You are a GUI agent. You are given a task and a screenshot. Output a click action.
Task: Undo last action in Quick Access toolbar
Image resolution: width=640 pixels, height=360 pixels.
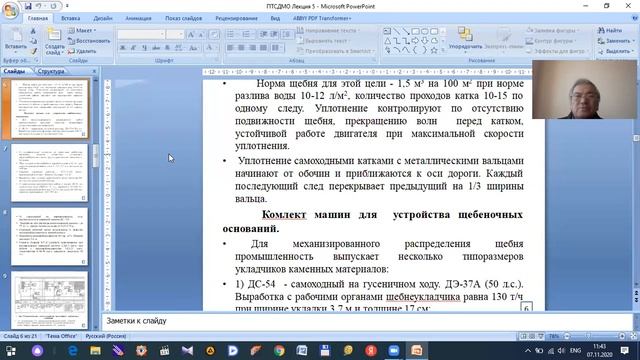click(x=39, y=6)
